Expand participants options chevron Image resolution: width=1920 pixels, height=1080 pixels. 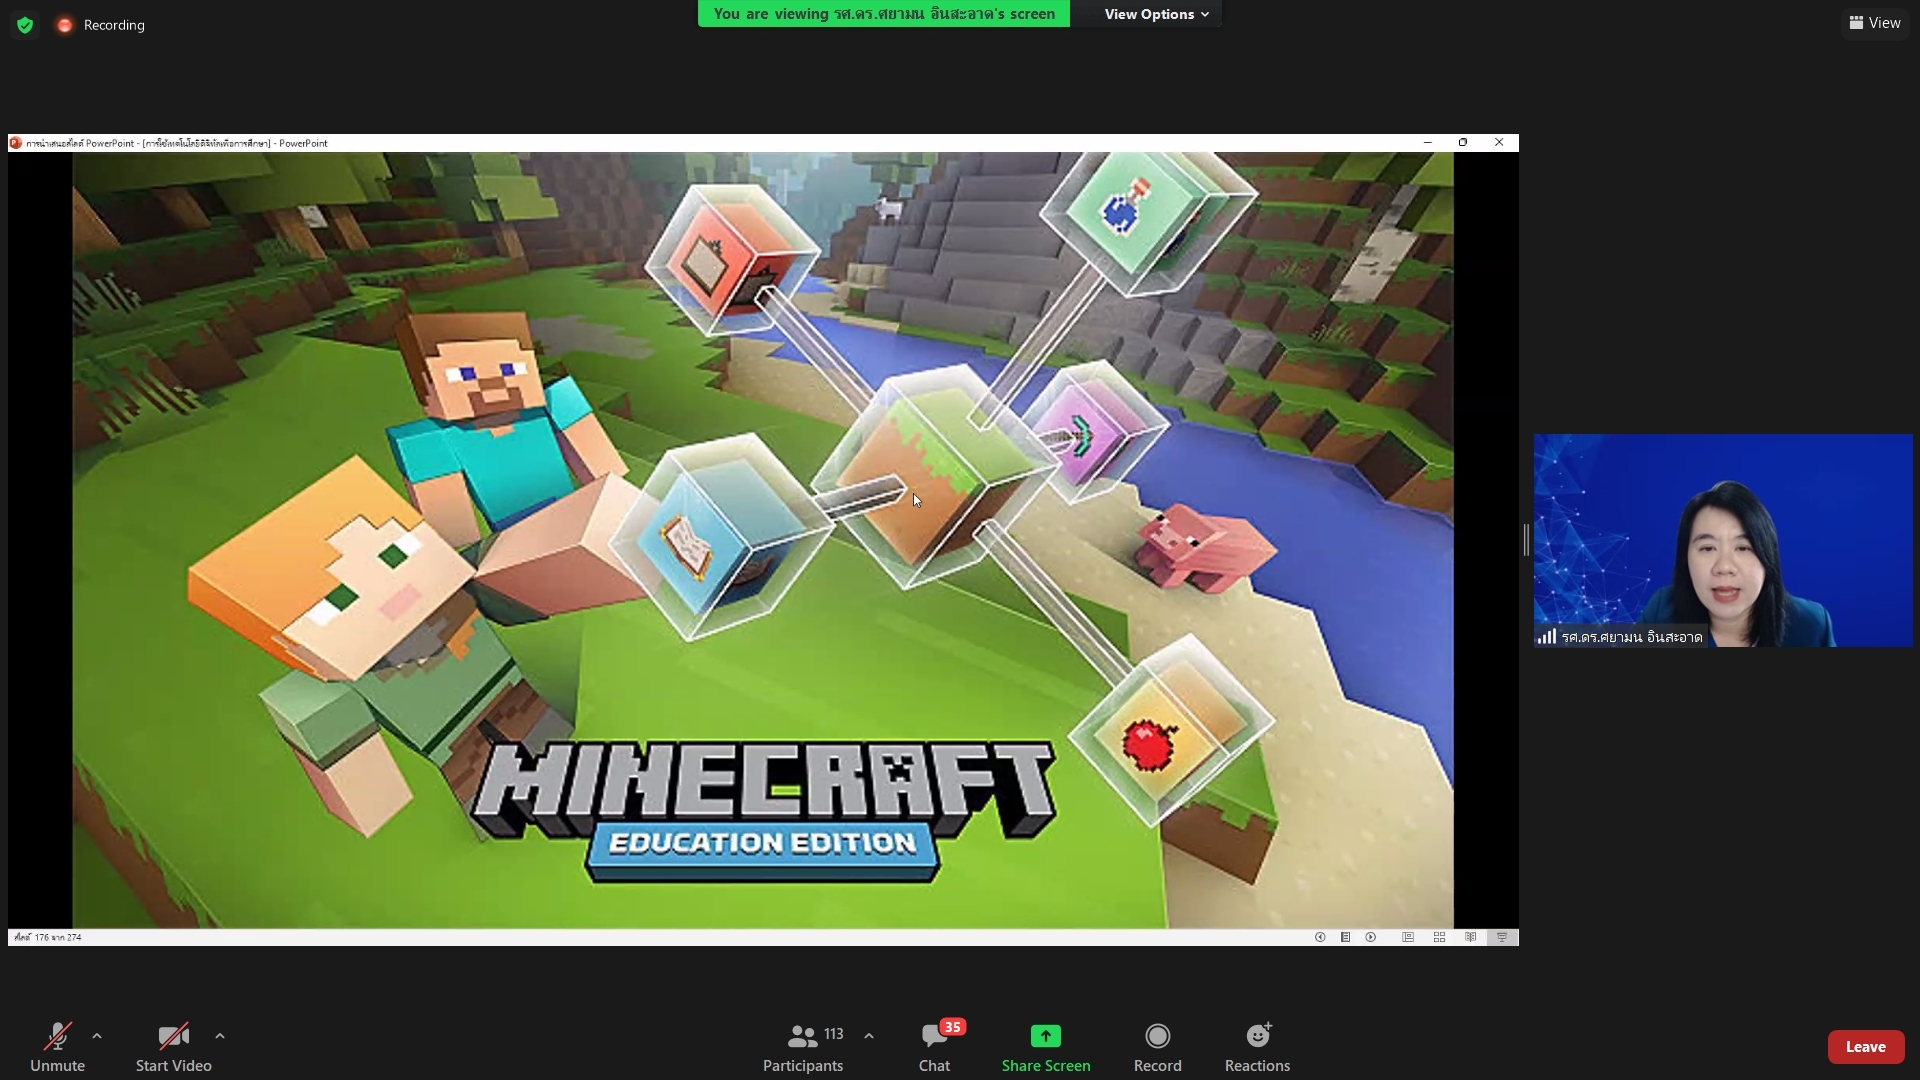(x=869, y=1036)
